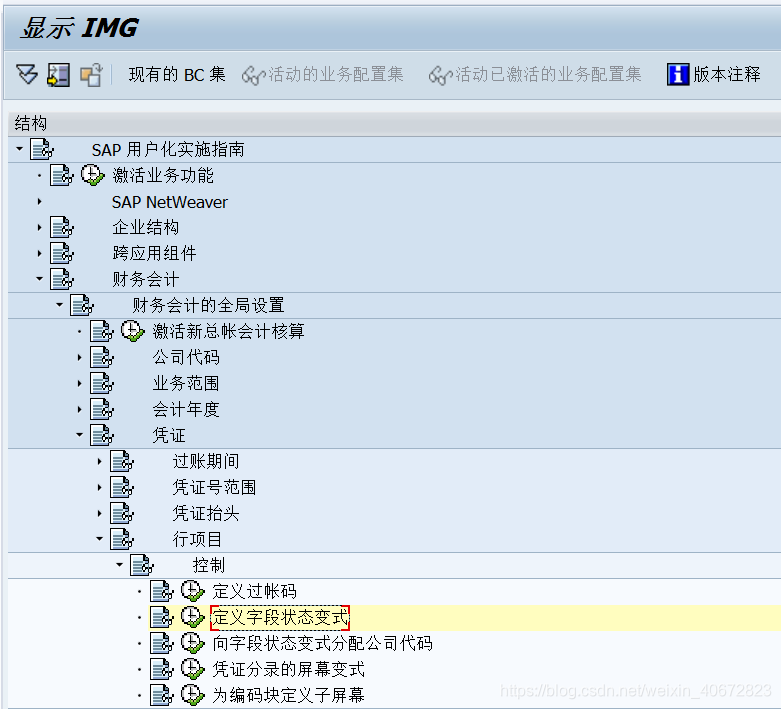Execute activity clock icon for 向字段状态变式分配公司代码
The width and height of the screenshot is (781, 709).
tap(192, 643)
